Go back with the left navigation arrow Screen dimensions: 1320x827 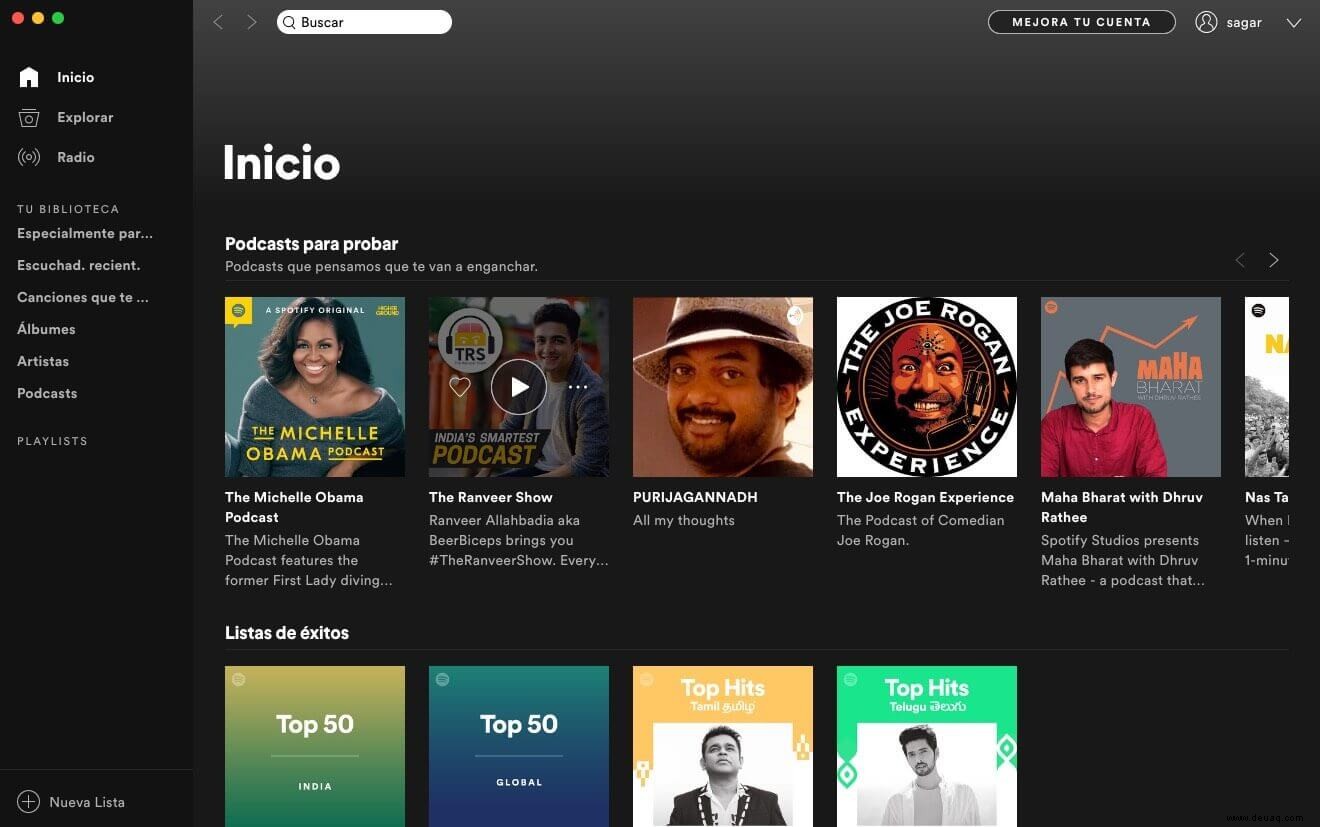[218, 22]
